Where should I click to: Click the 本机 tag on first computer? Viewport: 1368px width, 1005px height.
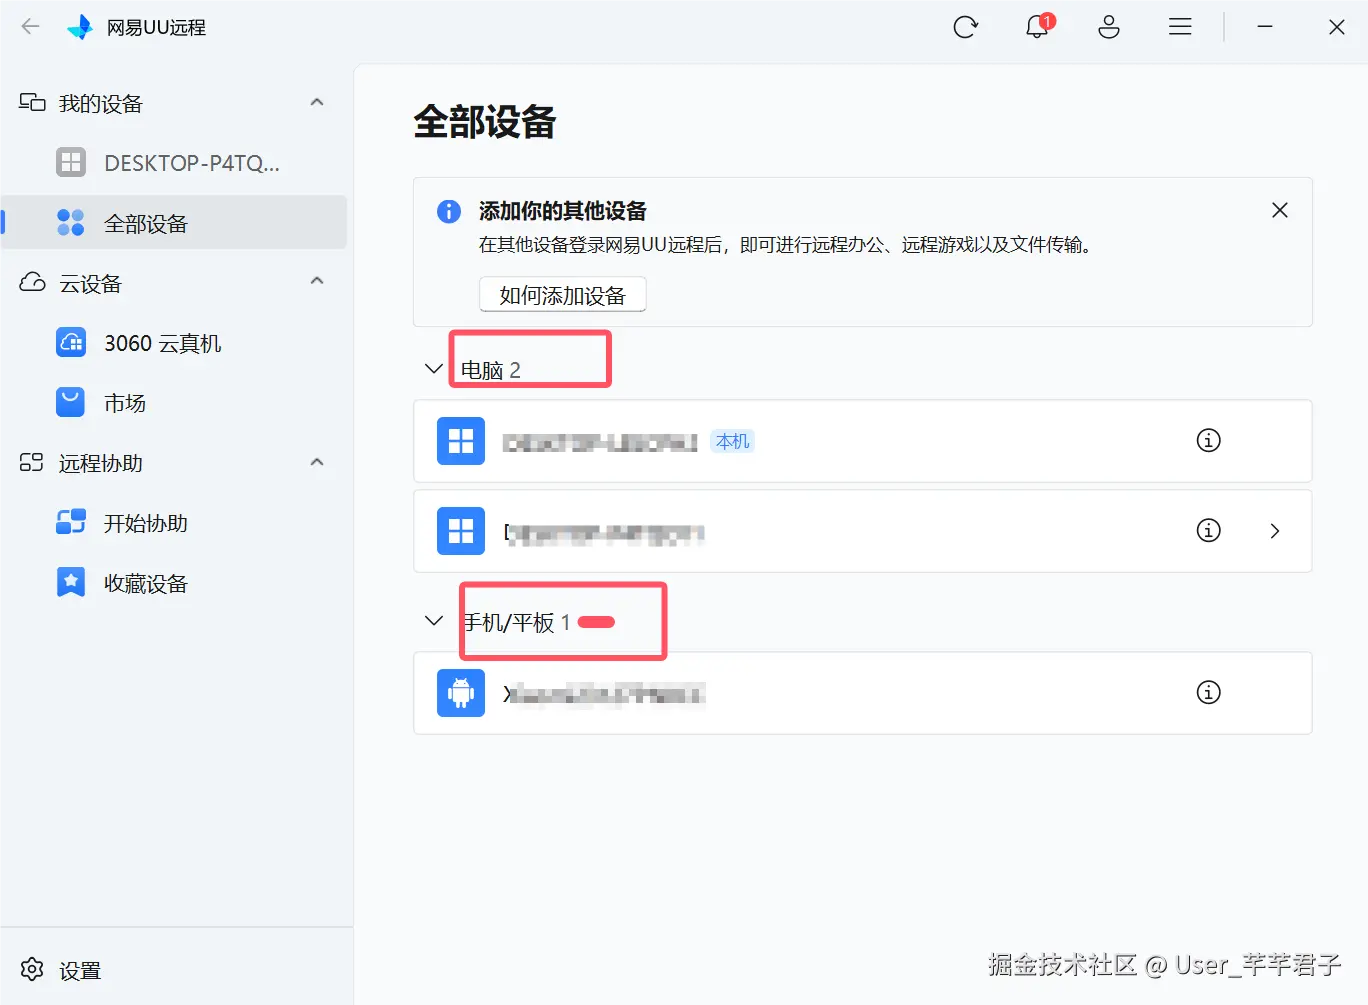(733, 441)
